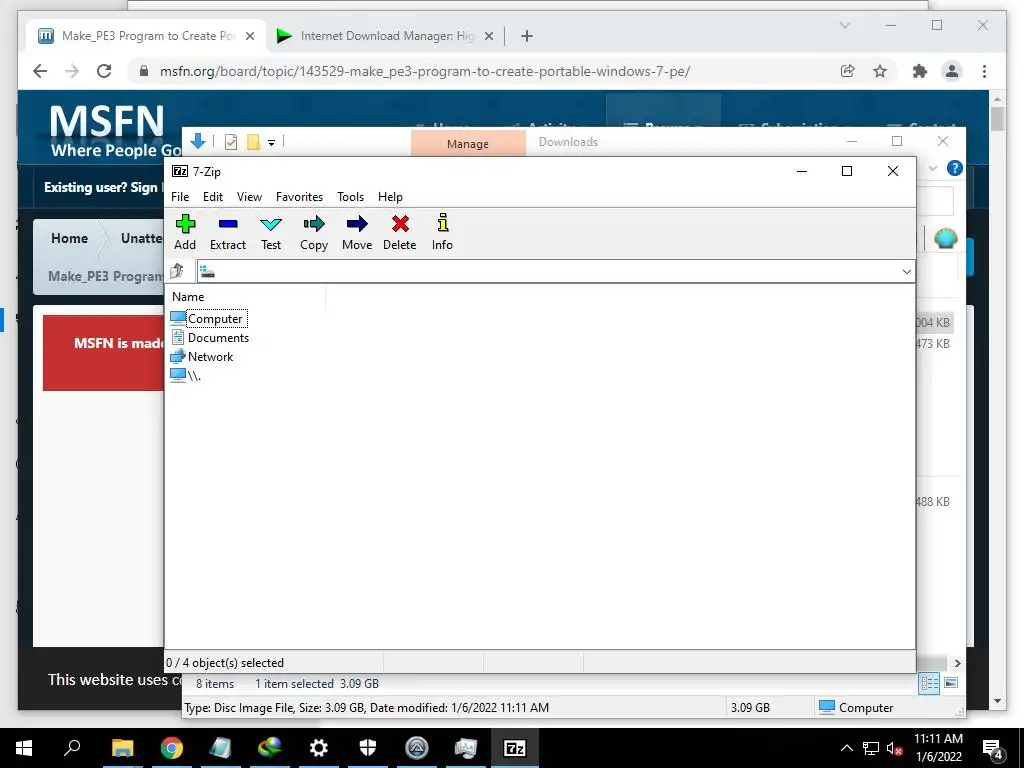Image resolution: width=1024 pixels, height=768 pixels.
Task: Open Settings gear from the taskbar
Action: pos(319,748)
